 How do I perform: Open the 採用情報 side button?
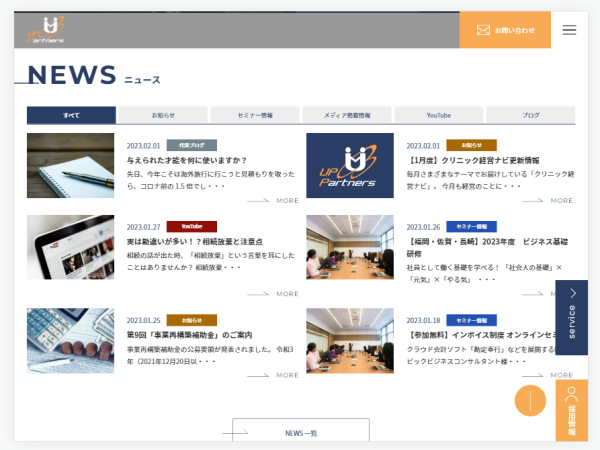[x=572, y=411]
